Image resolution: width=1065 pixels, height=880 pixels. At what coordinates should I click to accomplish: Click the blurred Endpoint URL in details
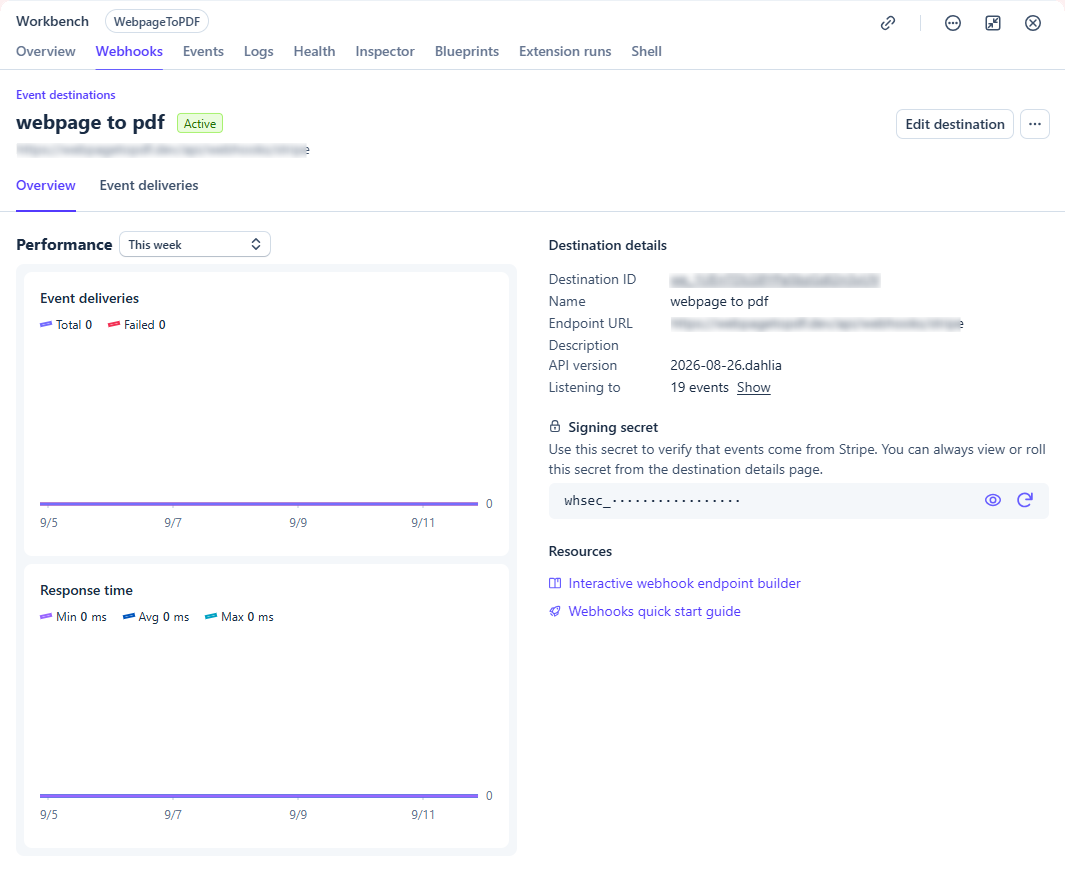point(816,324)
